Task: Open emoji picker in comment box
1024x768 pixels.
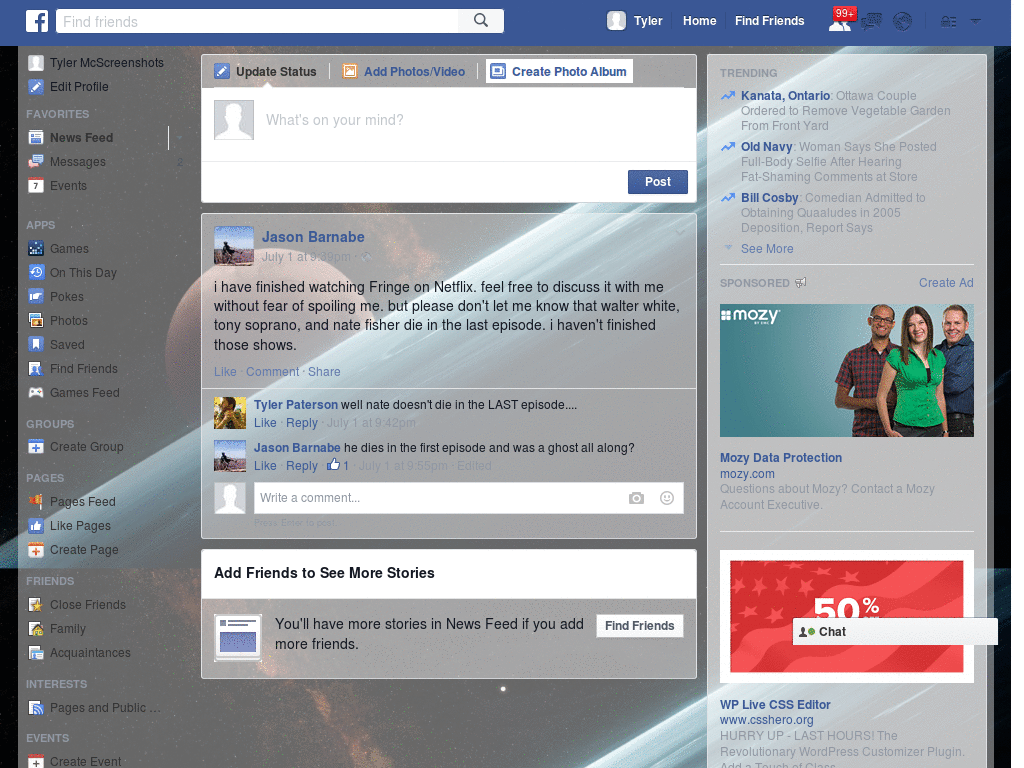Action: click(667, 498)
